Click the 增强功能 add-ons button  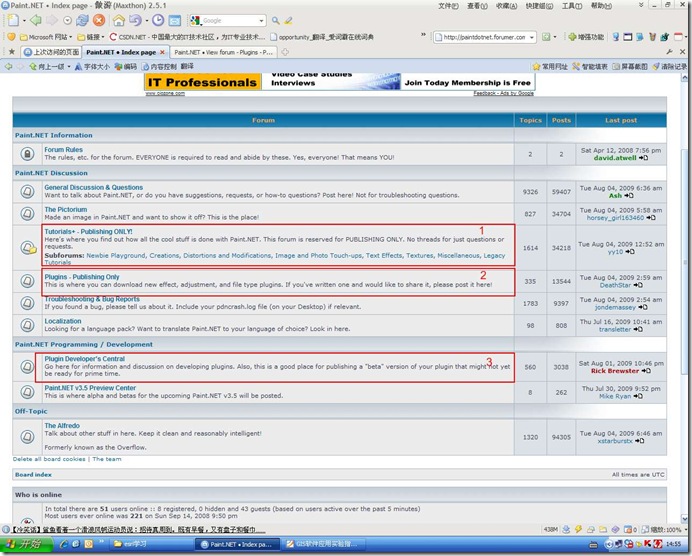(586, 37)
